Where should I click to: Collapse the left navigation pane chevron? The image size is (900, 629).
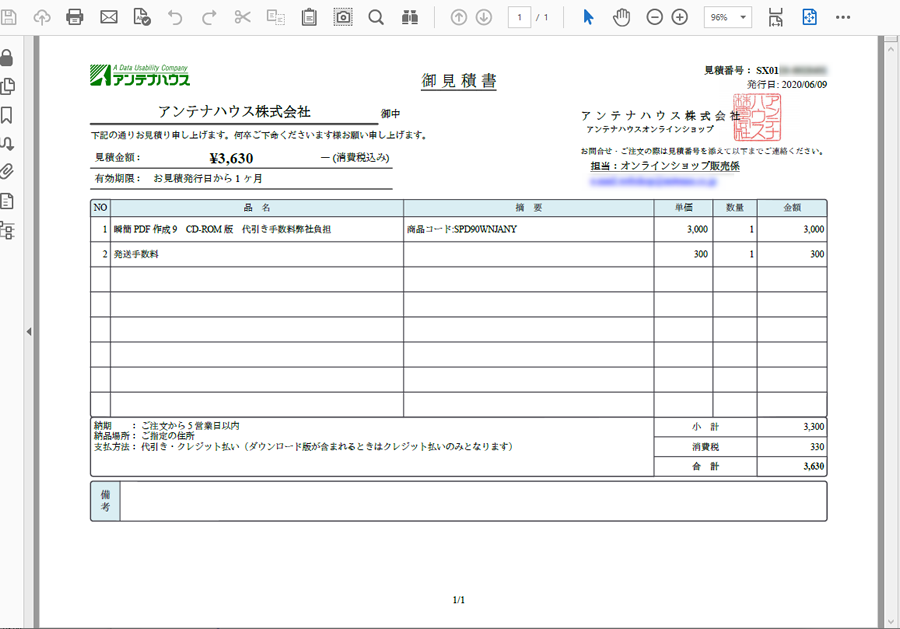pyautogui.click(x=27, y=333)
